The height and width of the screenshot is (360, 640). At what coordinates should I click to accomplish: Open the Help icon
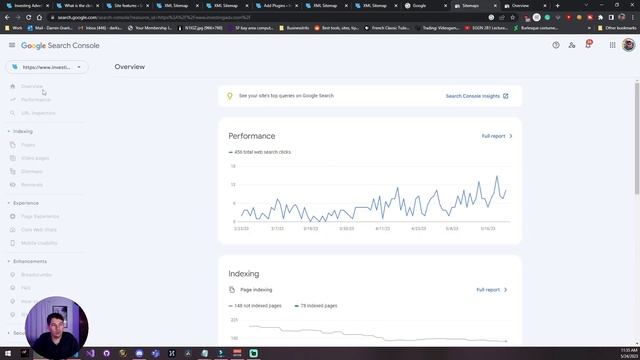556,45
